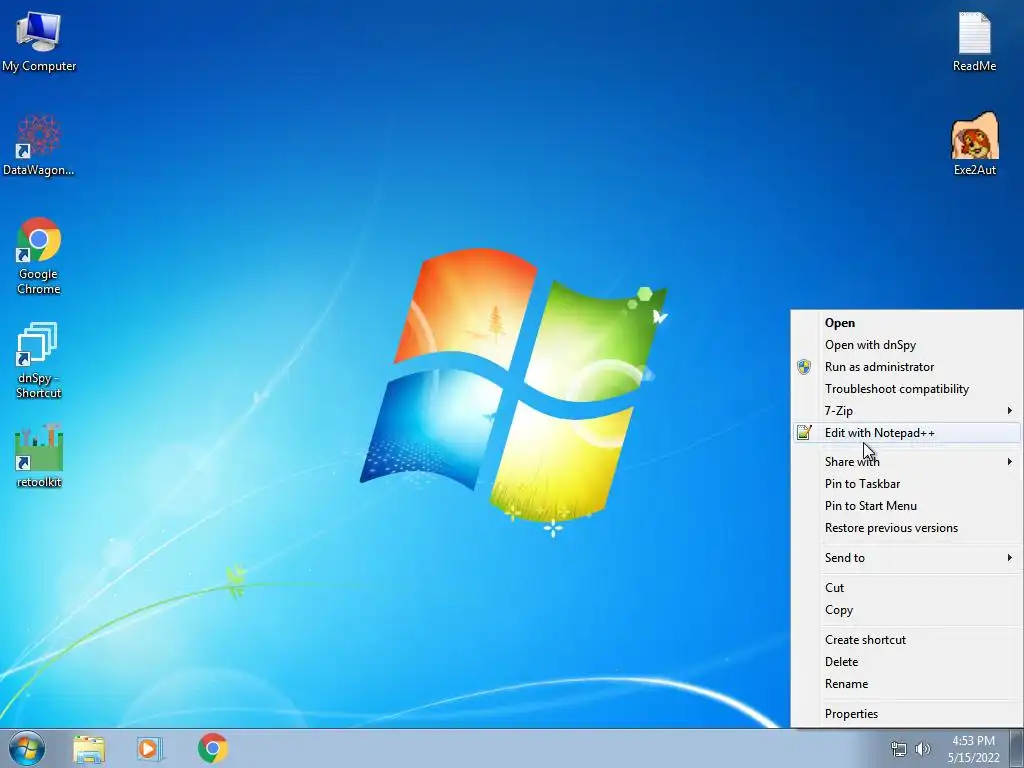Click the Show desktop button strip
1024x768 pixels.
point(1017,748)
